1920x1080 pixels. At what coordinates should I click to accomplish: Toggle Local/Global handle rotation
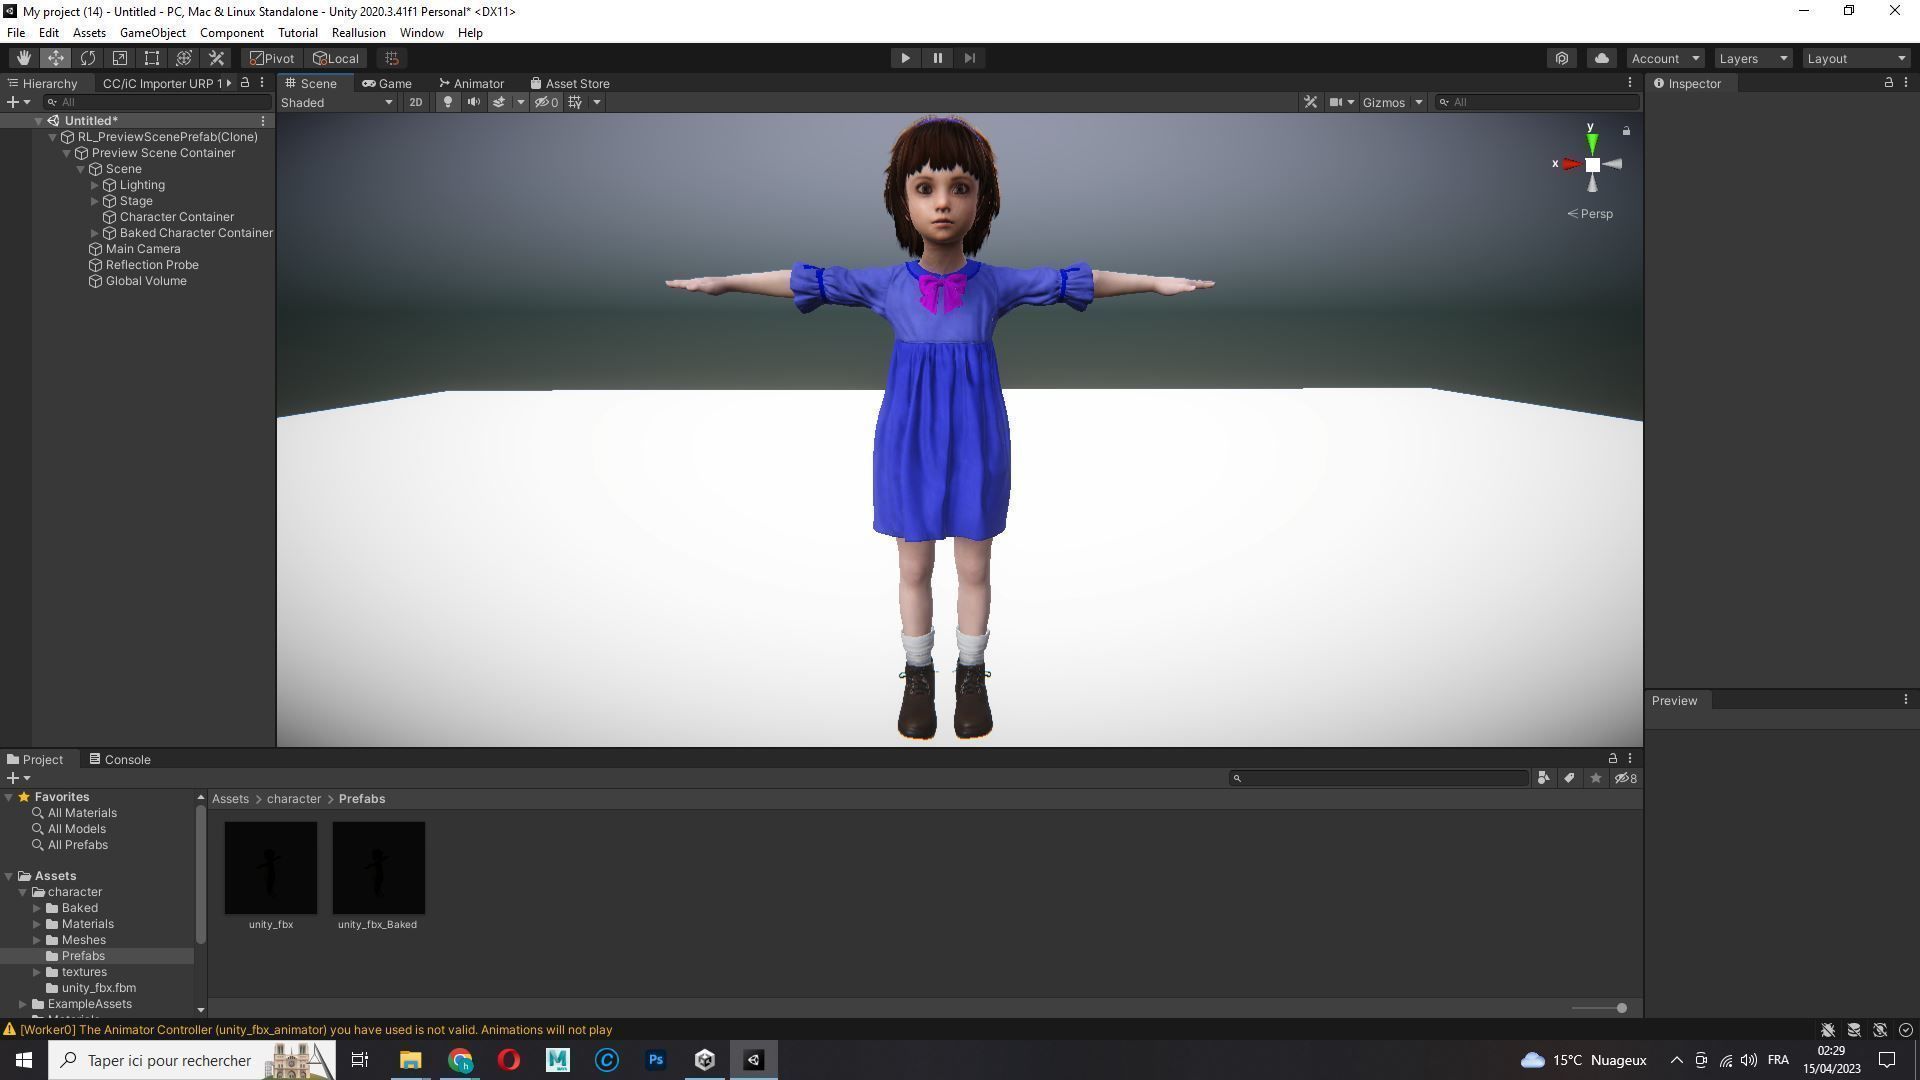(335, 58)
